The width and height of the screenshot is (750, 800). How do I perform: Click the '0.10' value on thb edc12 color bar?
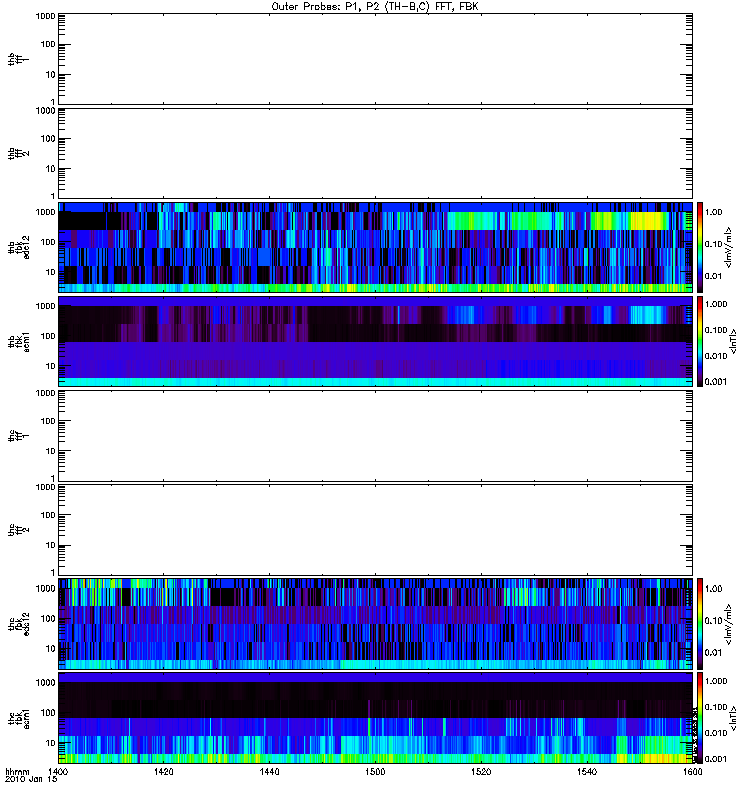(714, 244)
